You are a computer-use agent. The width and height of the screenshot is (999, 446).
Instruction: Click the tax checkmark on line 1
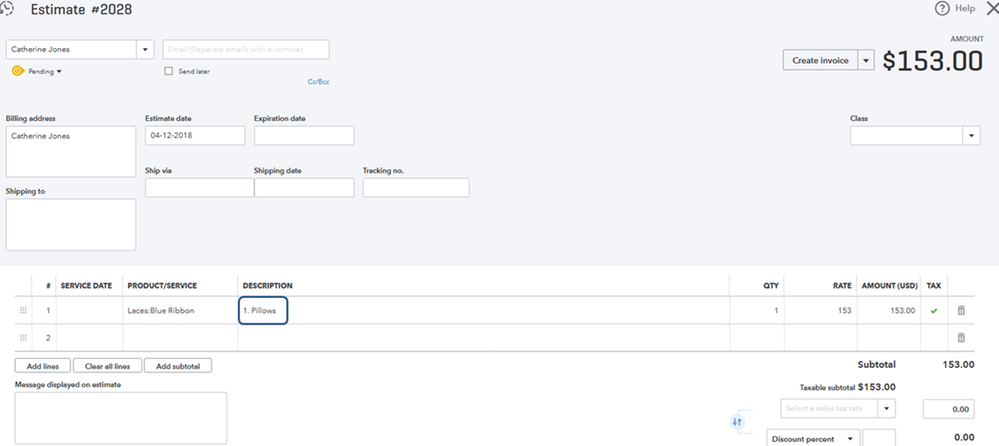(x=934, y=311)
